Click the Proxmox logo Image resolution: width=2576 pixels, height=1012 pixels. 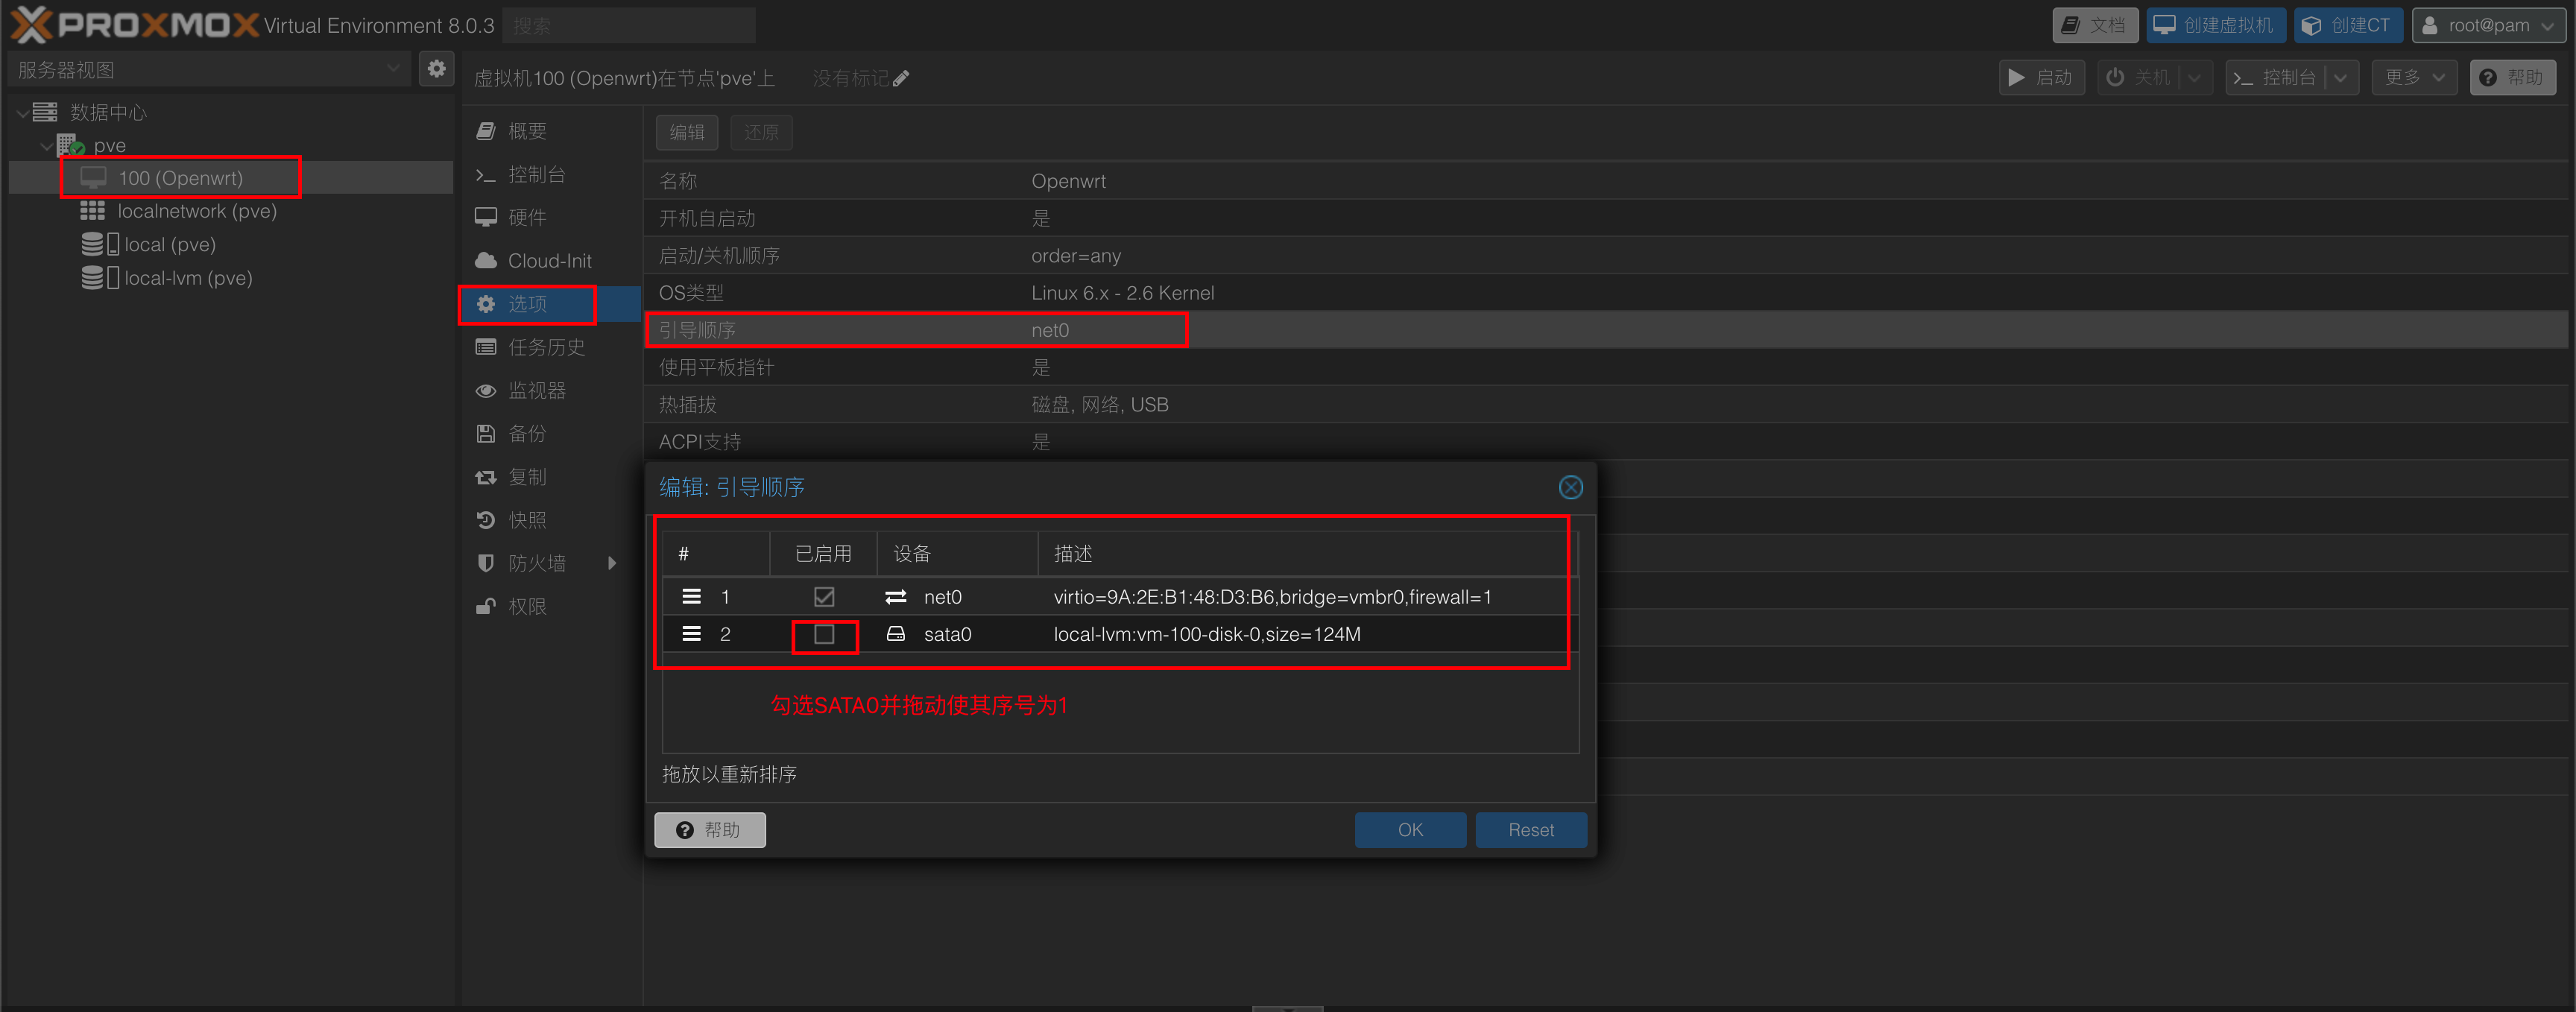click(x=134, y=25)
